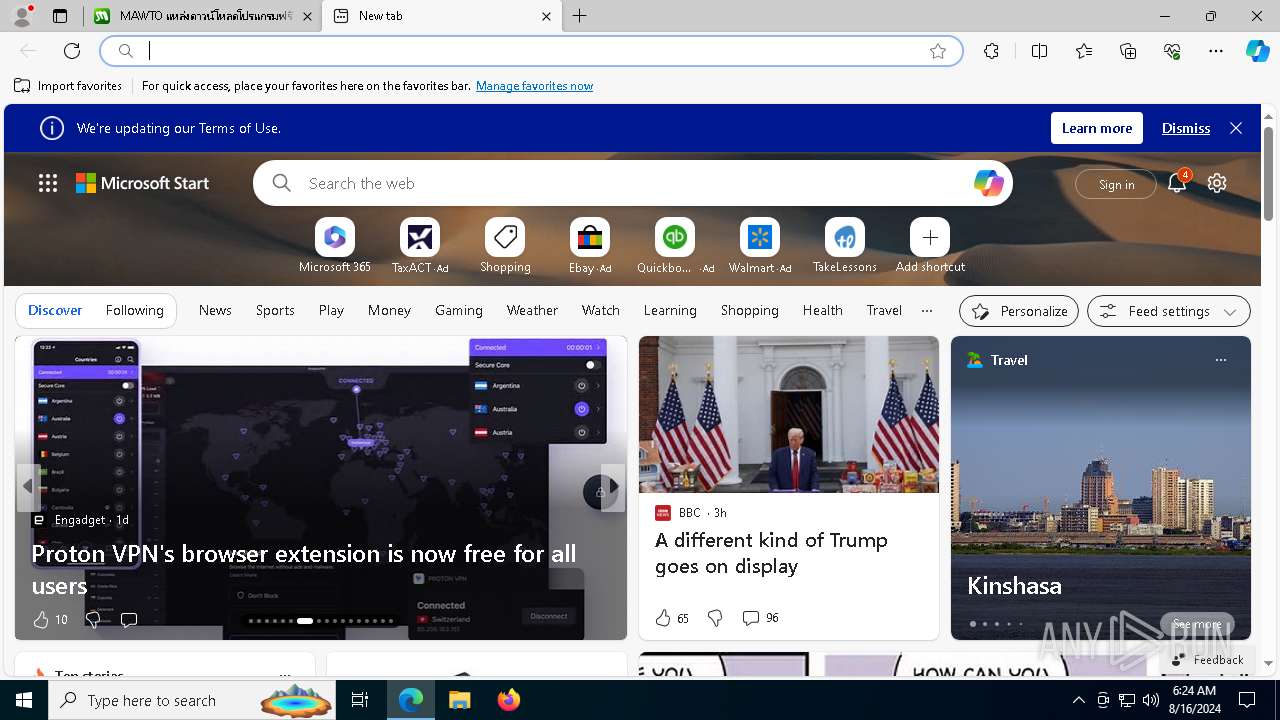Click the refresh page button
This screenshot has height=720, width=1280.
pyautogui.click(x=72, y=51)
